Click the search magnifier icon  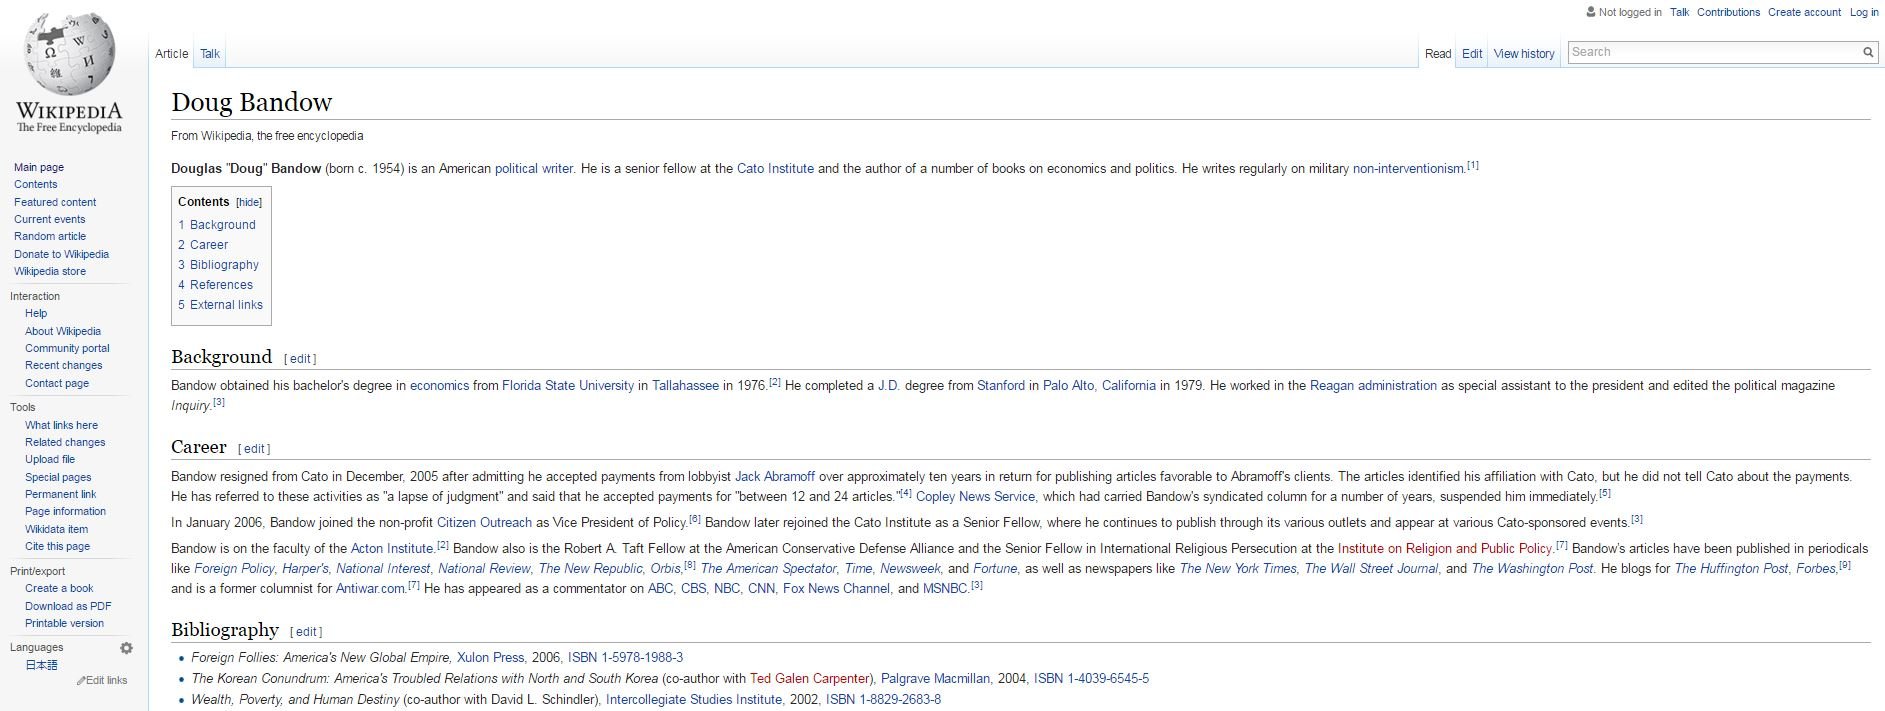tap(1867, 52)
